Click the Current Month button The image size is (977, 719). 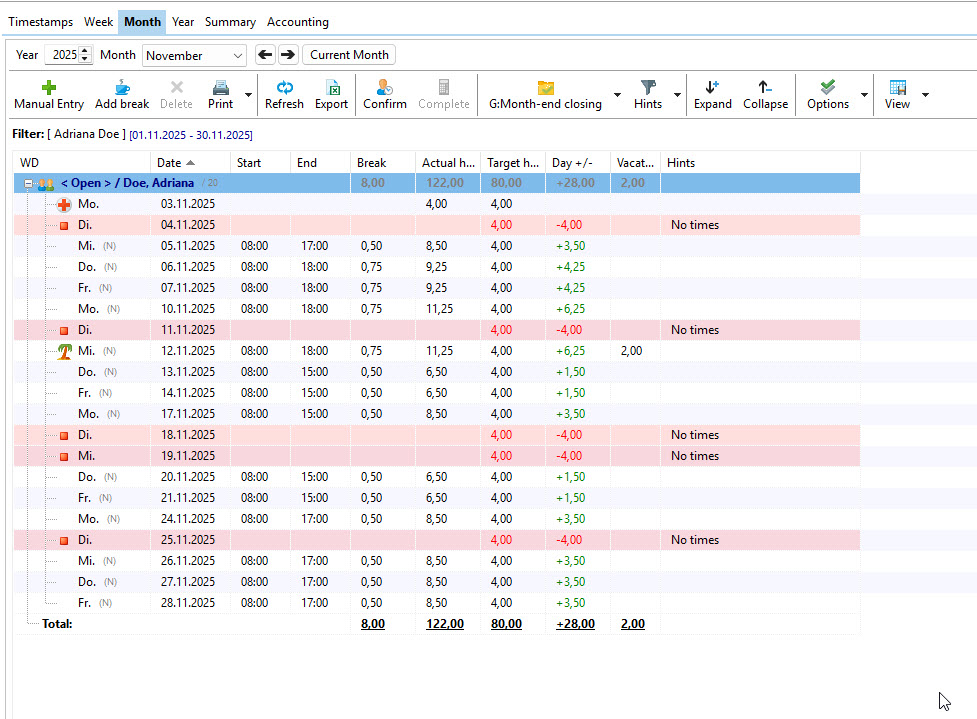coord(349,55)
